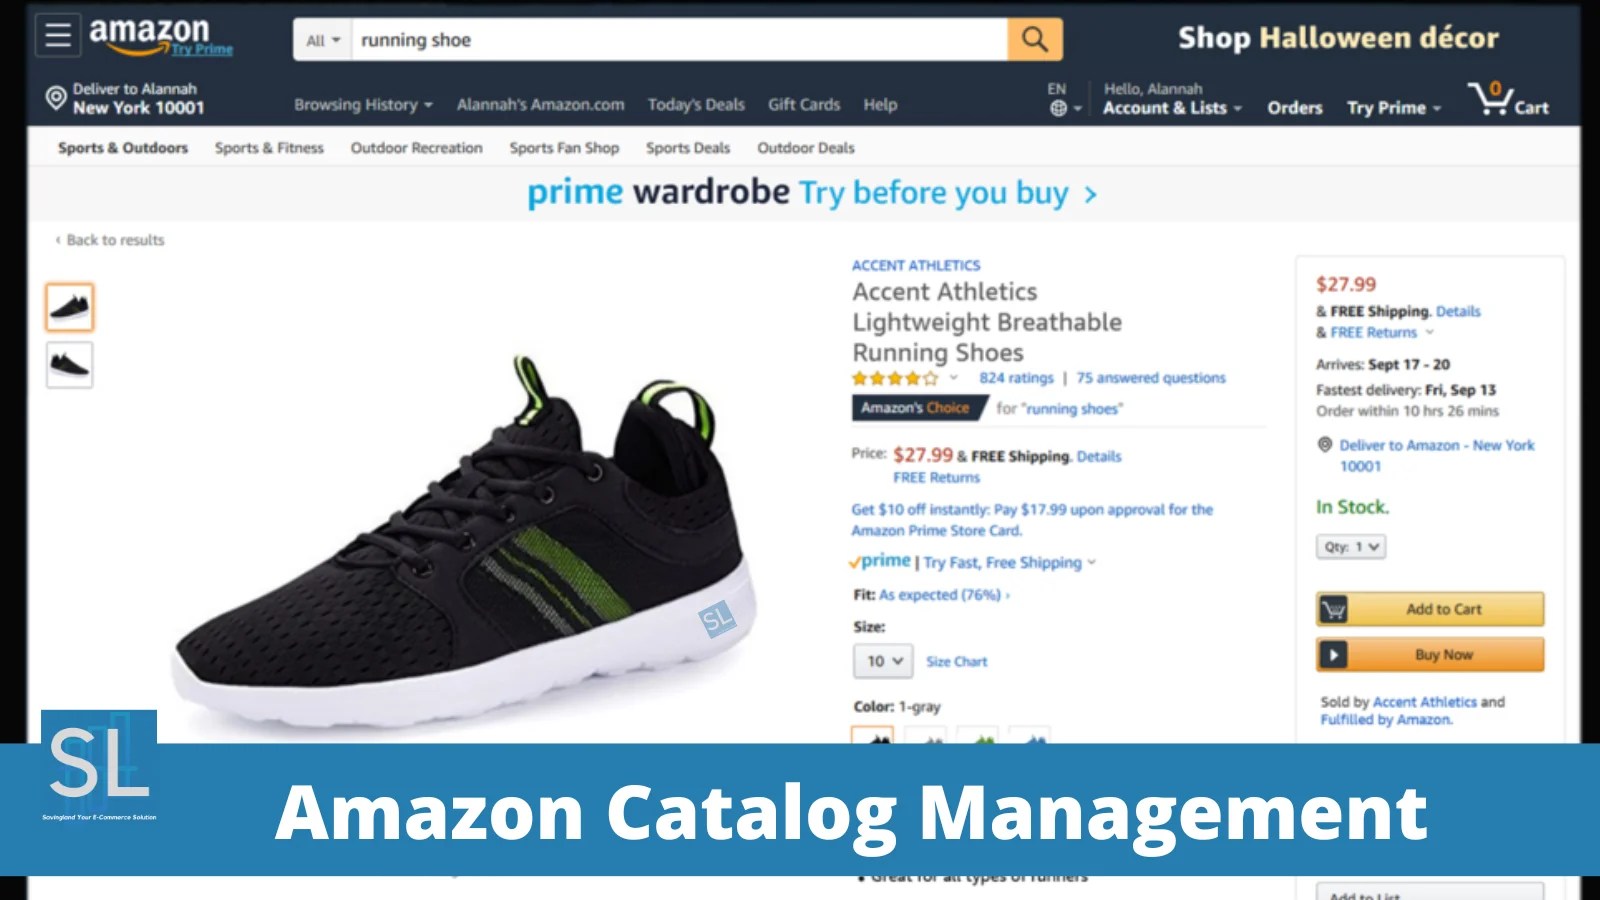
Task: Click the Buy Now button
Action: coord(1430,655)
